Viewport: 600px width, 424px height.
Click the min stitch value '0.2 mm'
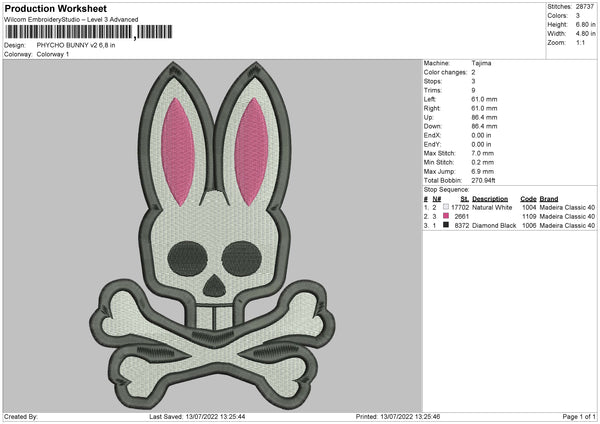[x=483, y=163]
